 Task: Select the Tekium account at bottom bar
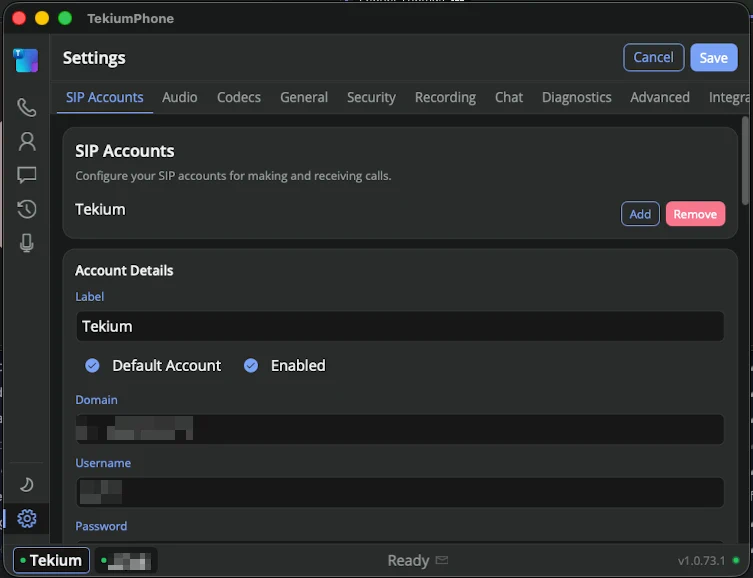click(51, 560)
